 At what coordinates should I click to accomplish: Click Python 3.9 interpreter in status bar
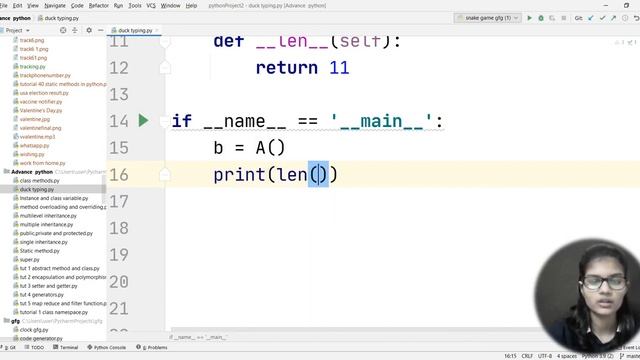pyautogui.click(x=598, y=356)
